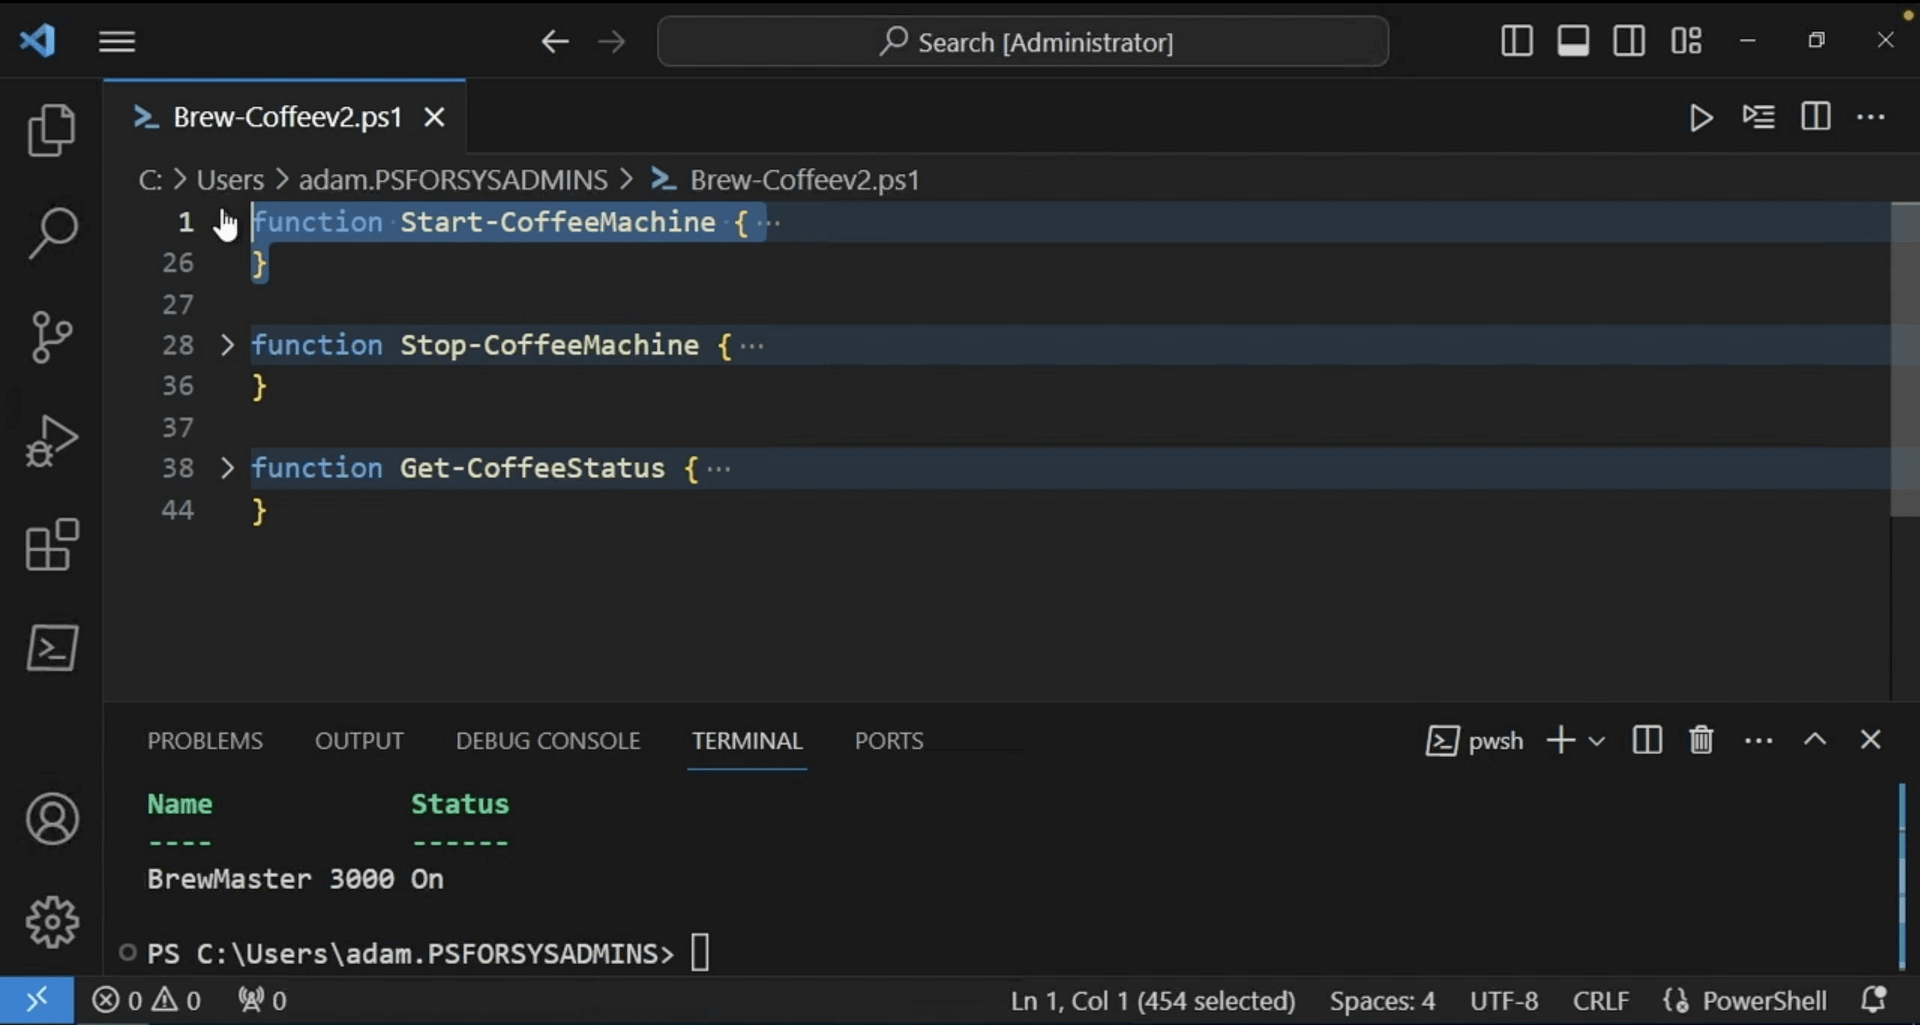Click terminal prompt input area
Viewport: 1920px width, 1025px height.
click(x=700, y=953)
